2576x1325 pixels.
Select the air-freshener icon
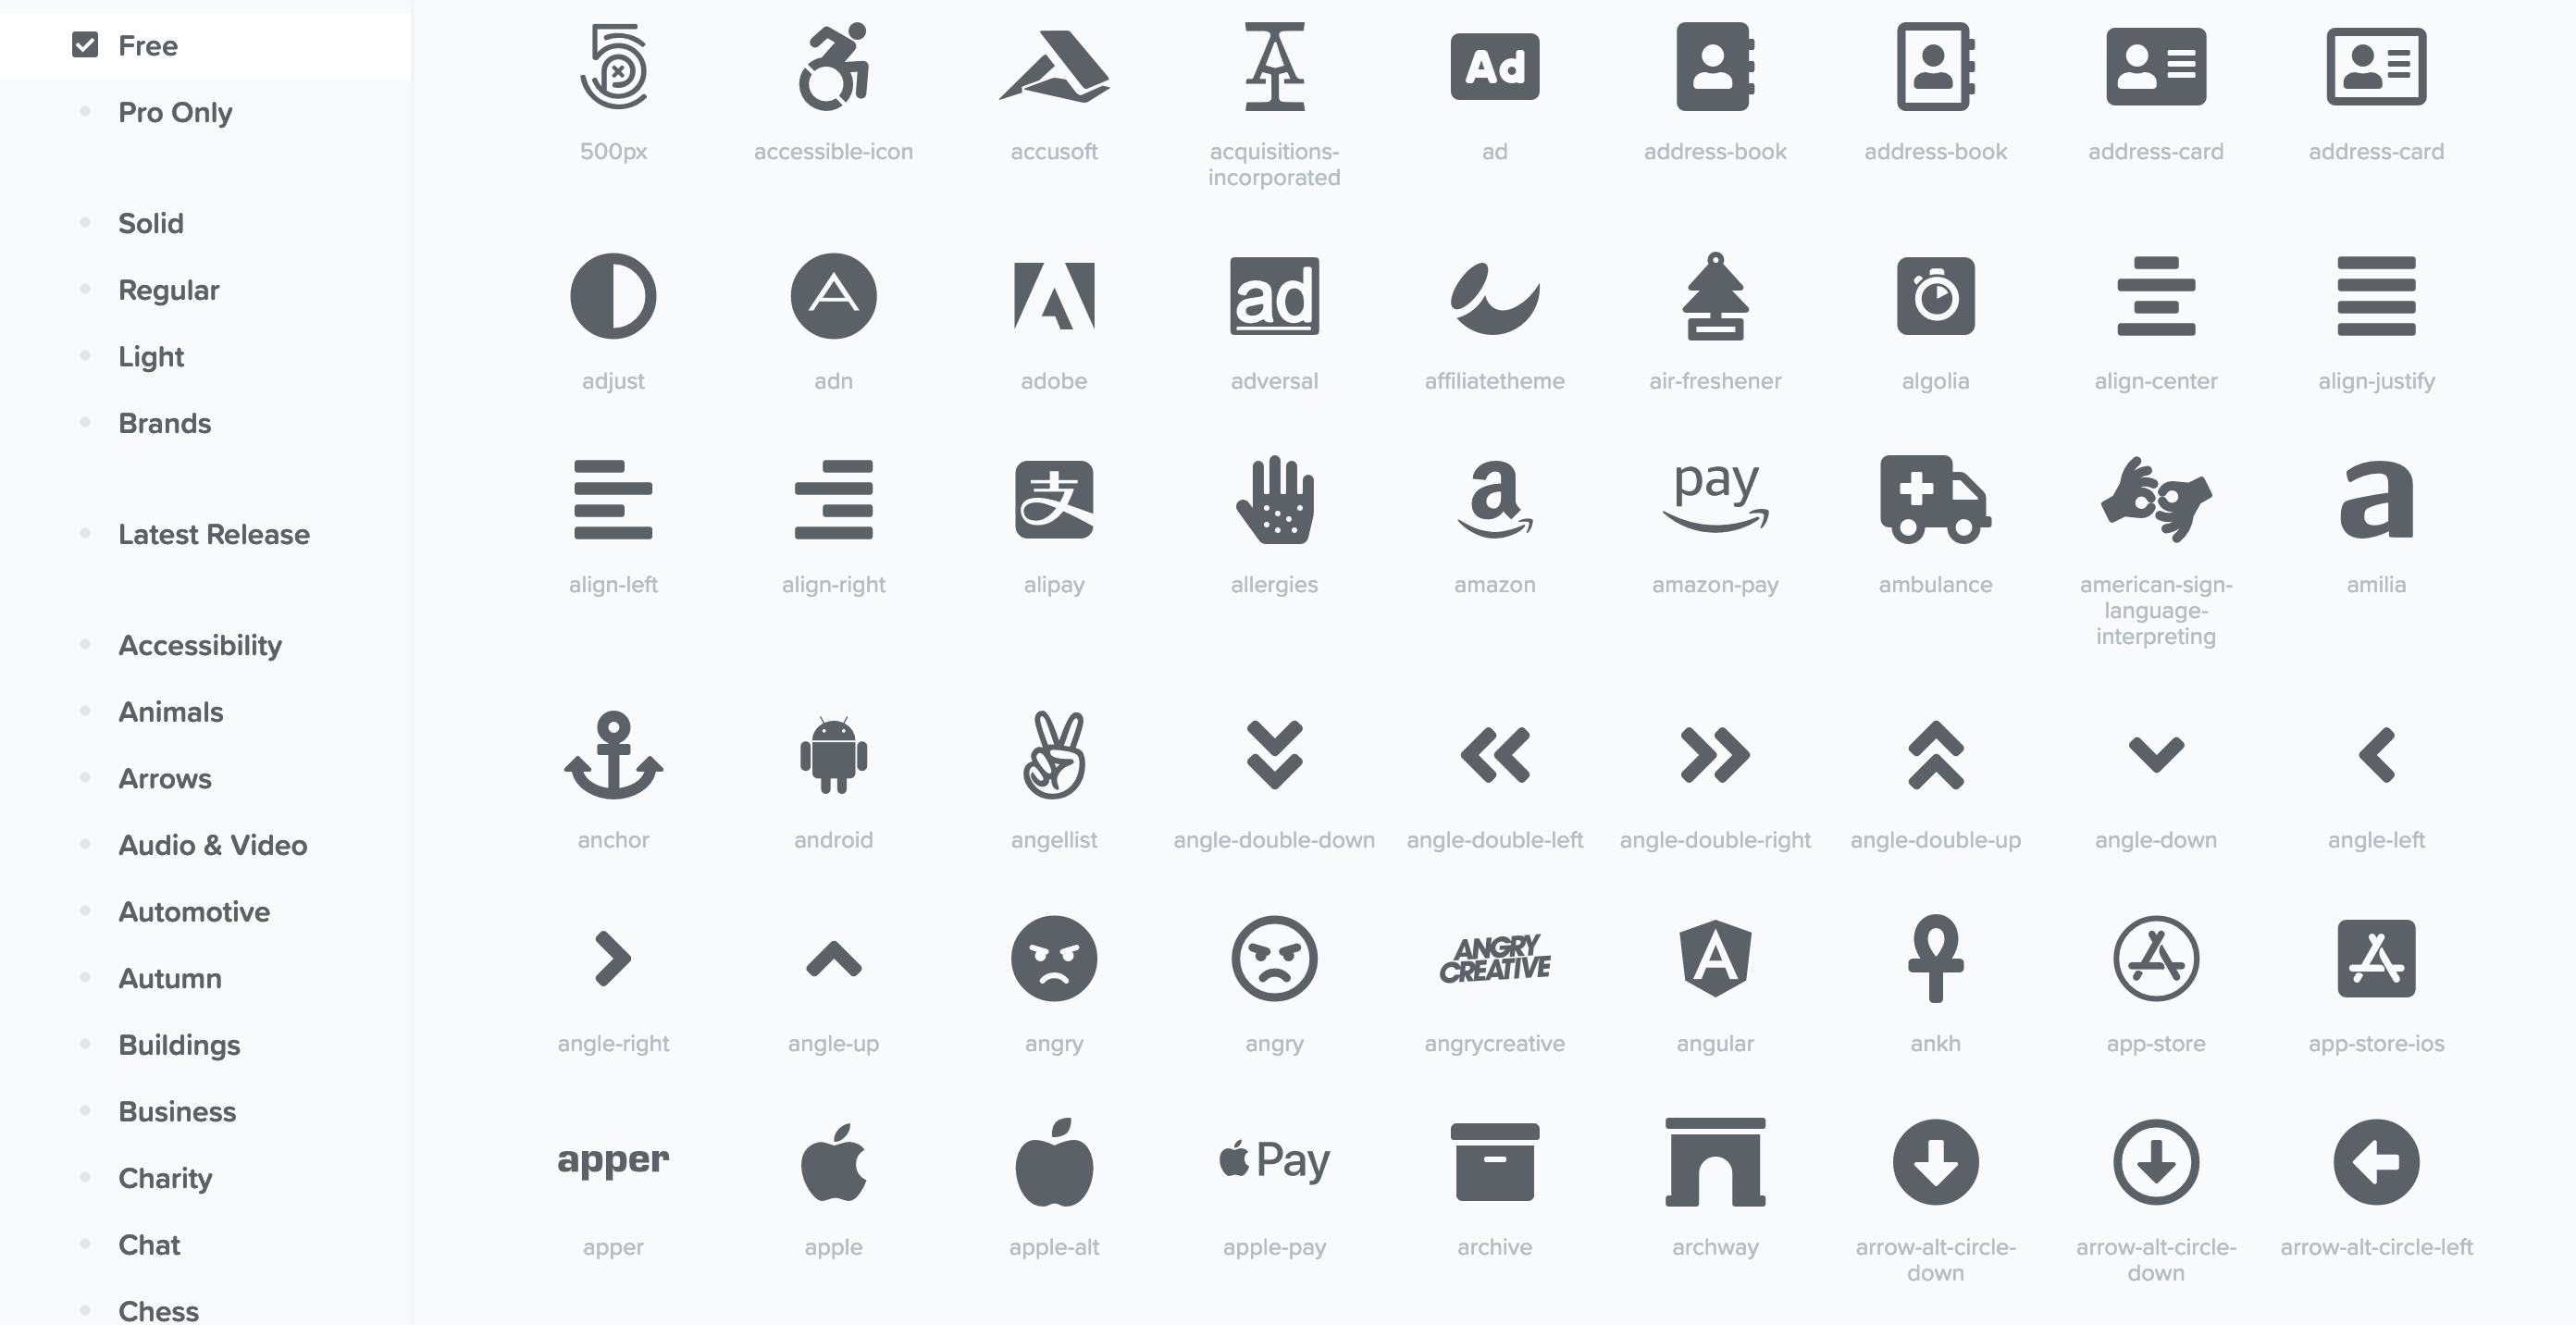point(1715,297)
